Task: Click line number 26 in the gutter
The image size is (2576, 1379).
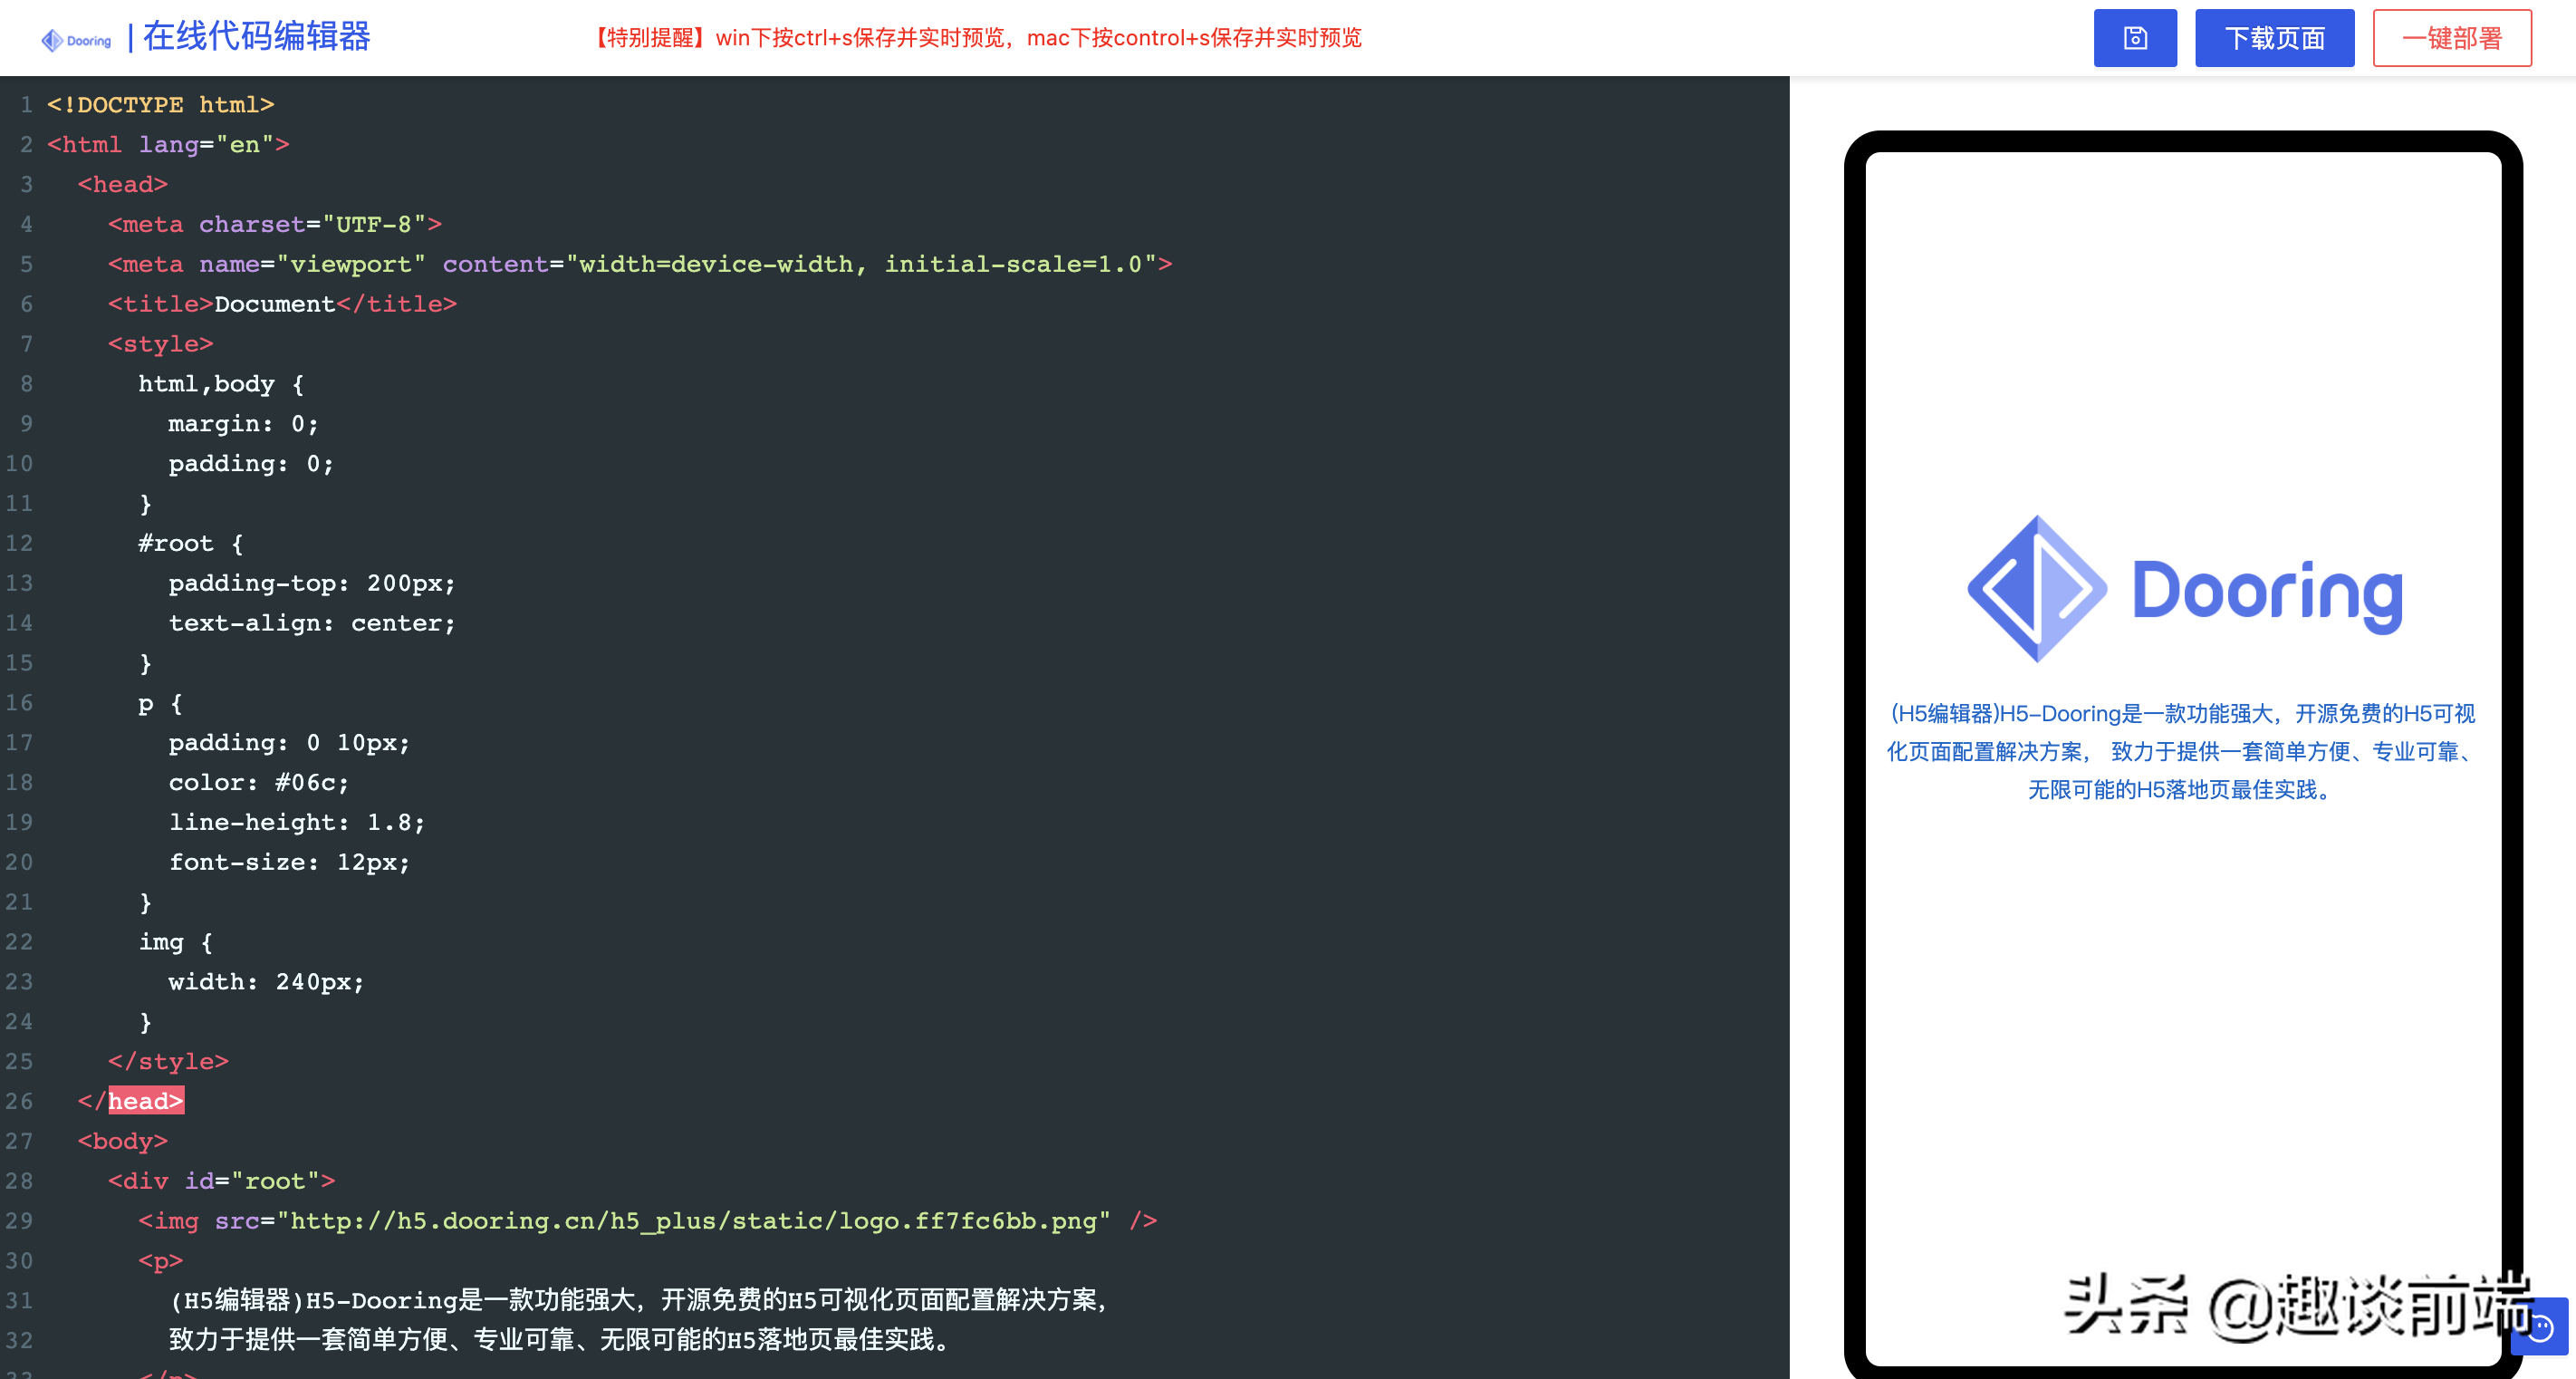Action: click(19, 1101)
